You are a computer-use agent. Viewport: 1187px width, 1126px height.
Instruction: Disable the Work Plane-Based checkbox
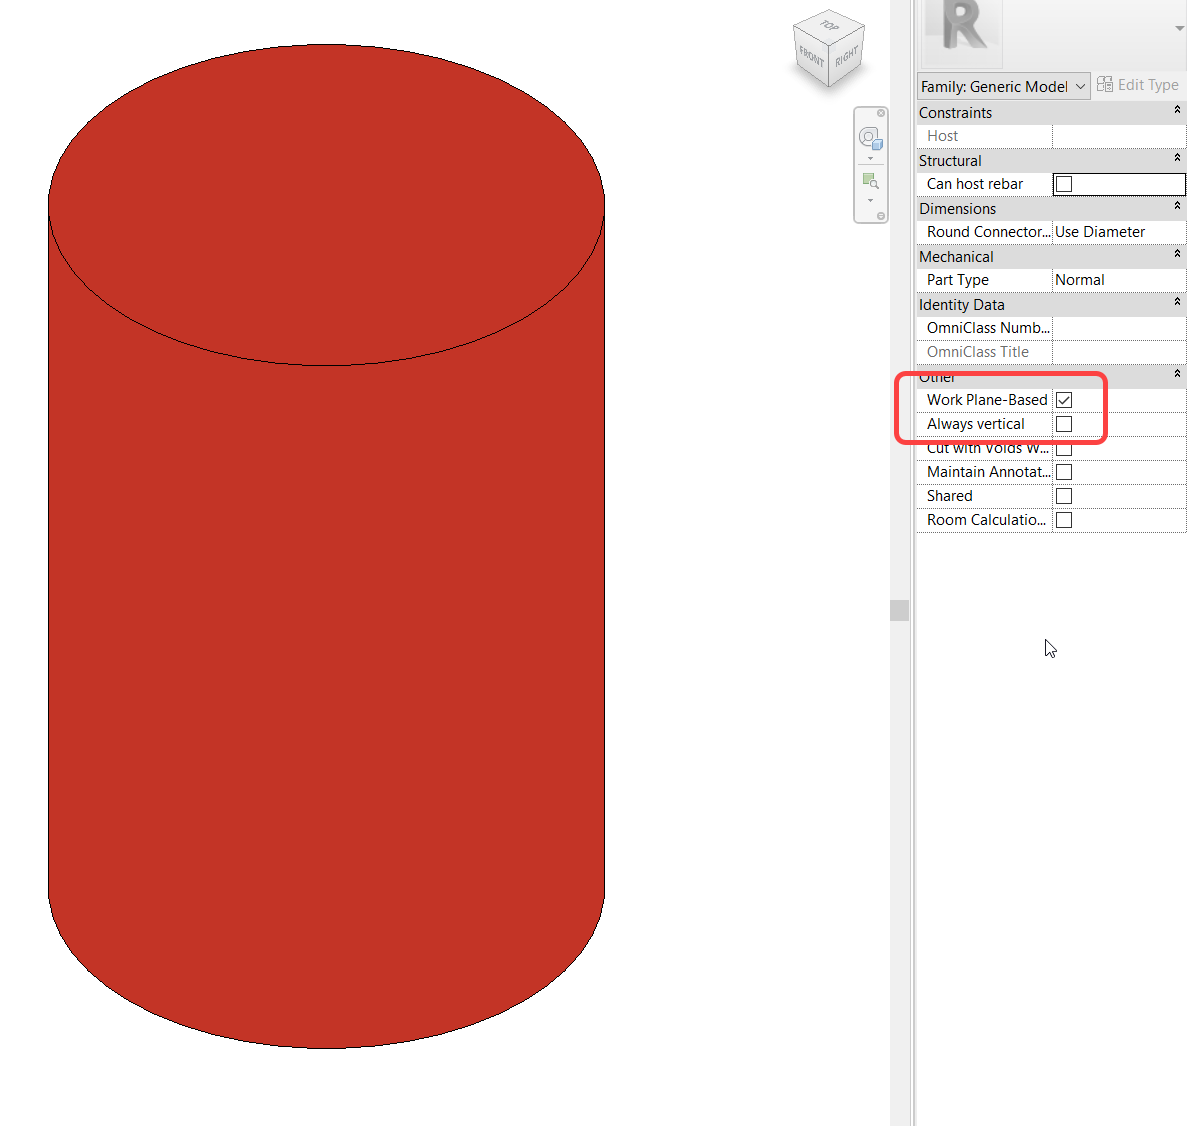coord(1063,399)
